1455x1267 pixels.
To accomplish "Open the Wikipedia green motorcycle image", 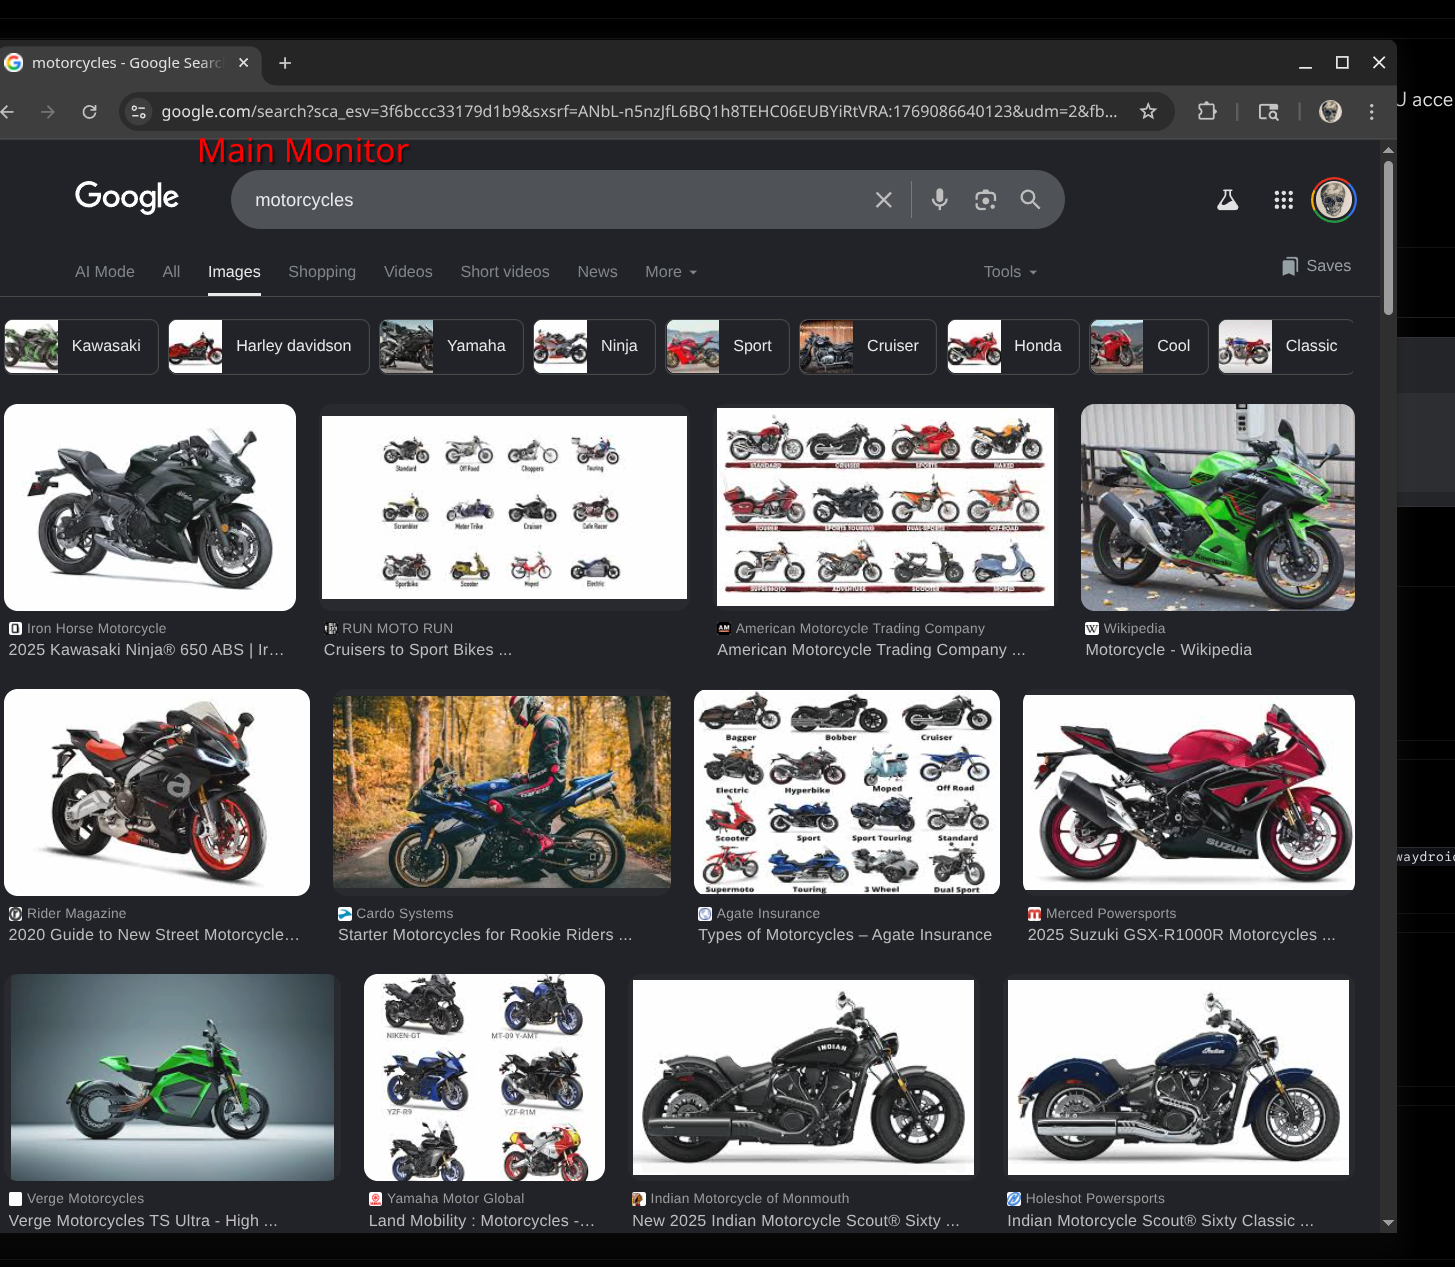I will click(x=1218, y=507).
